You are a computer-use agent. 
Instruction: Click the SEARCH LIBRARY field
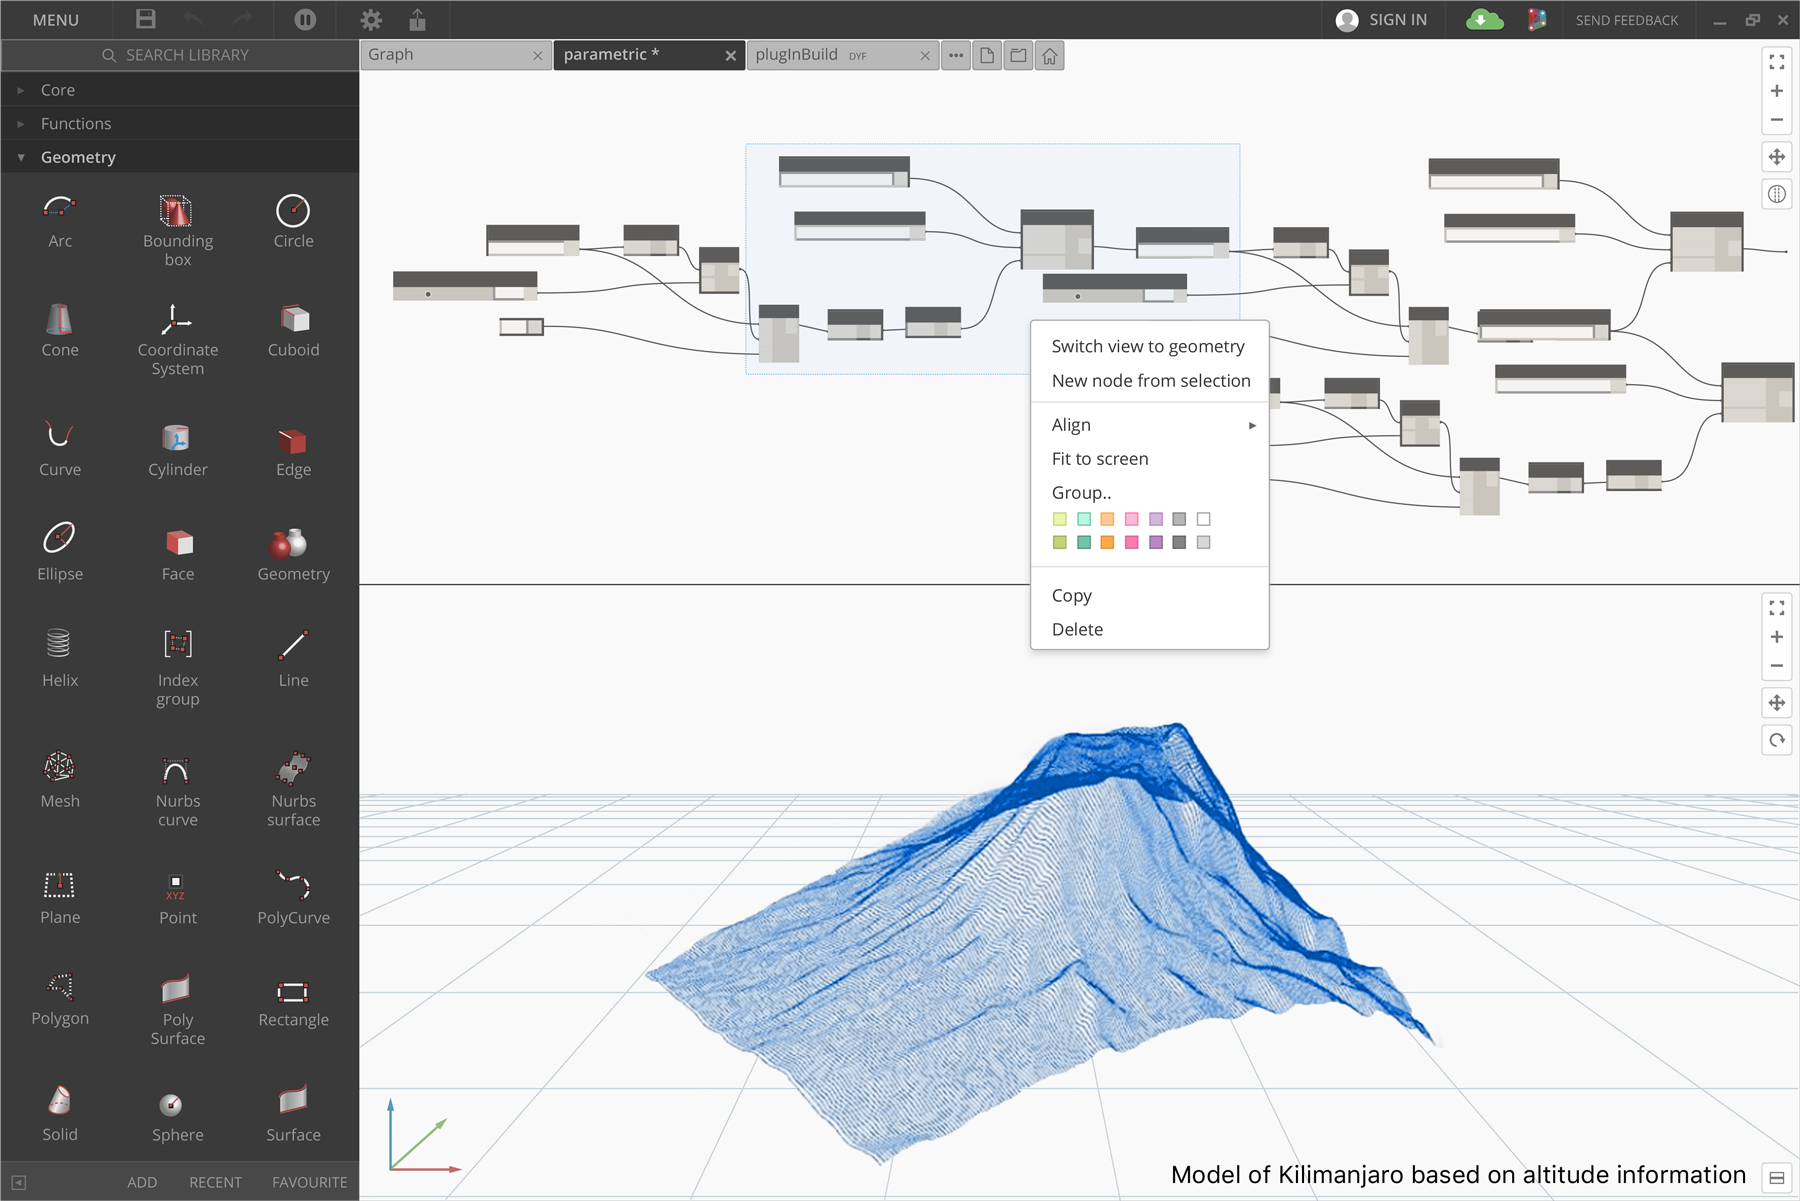180,55
